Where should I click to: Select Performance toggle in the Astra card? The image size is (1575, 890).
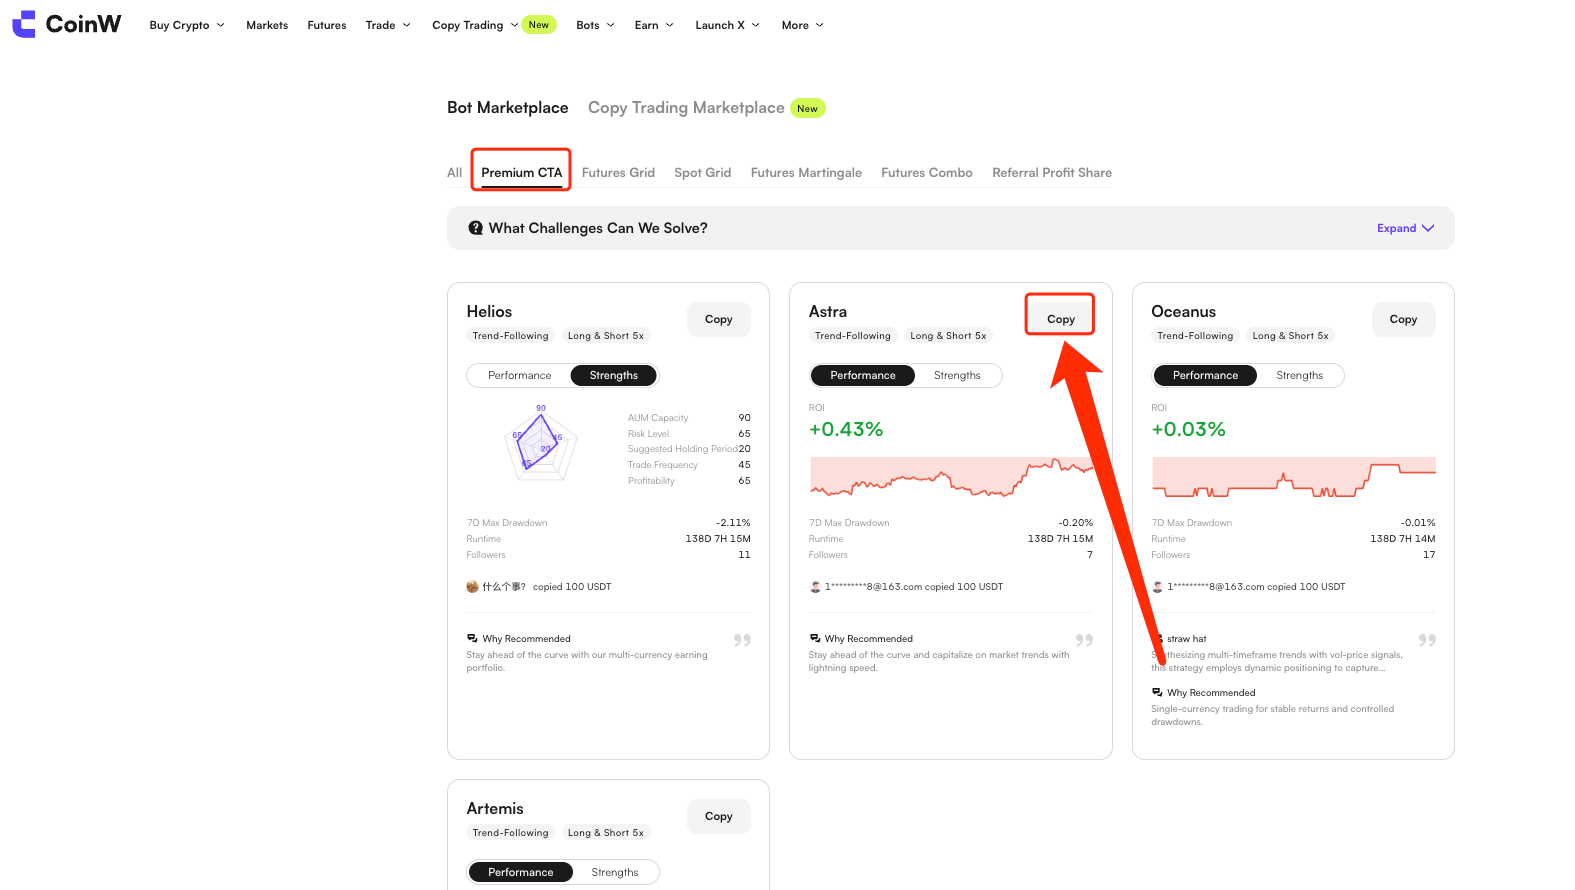point(863,375)
